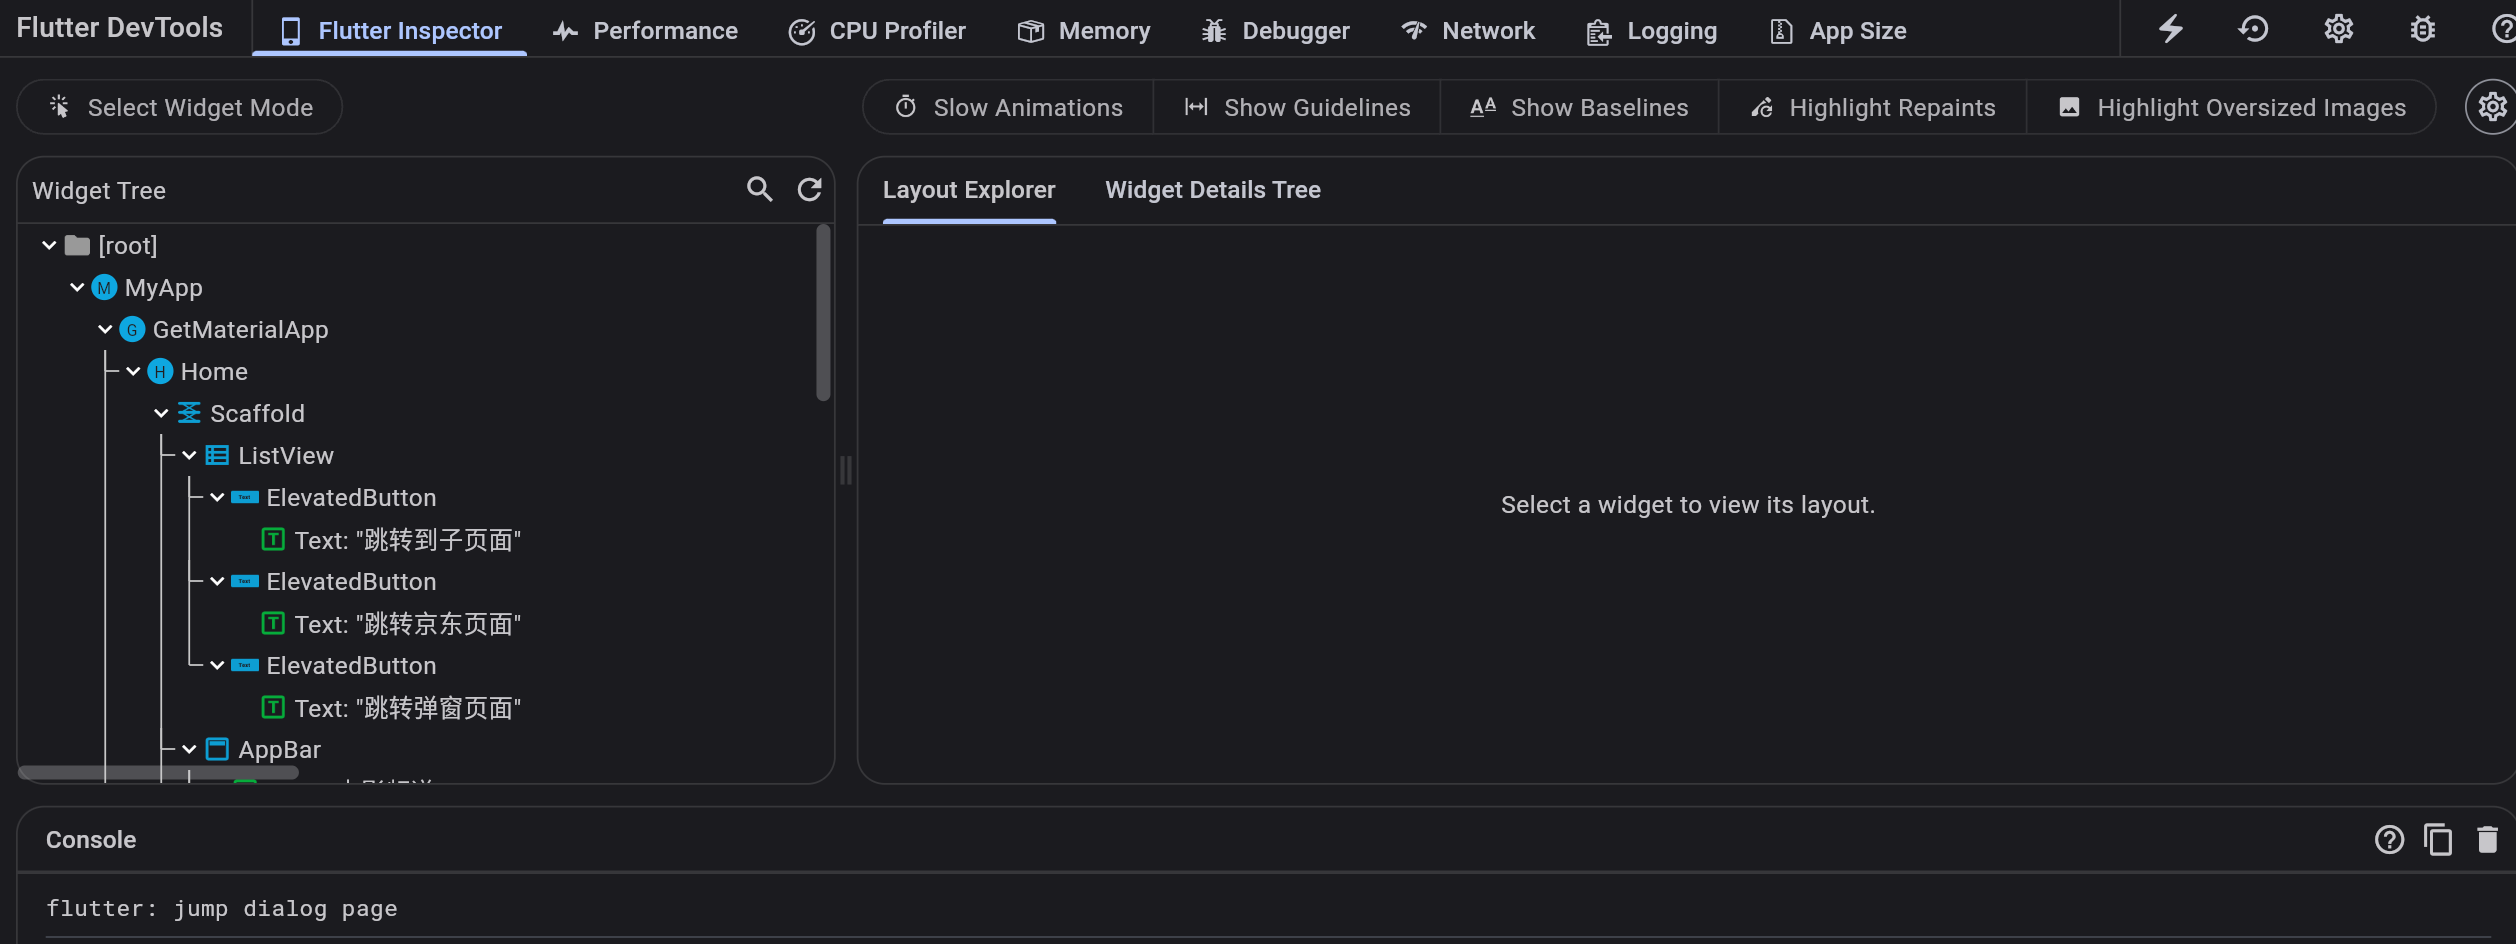
Task: Open the Debugger tab
Action: tap(1275, 31)
